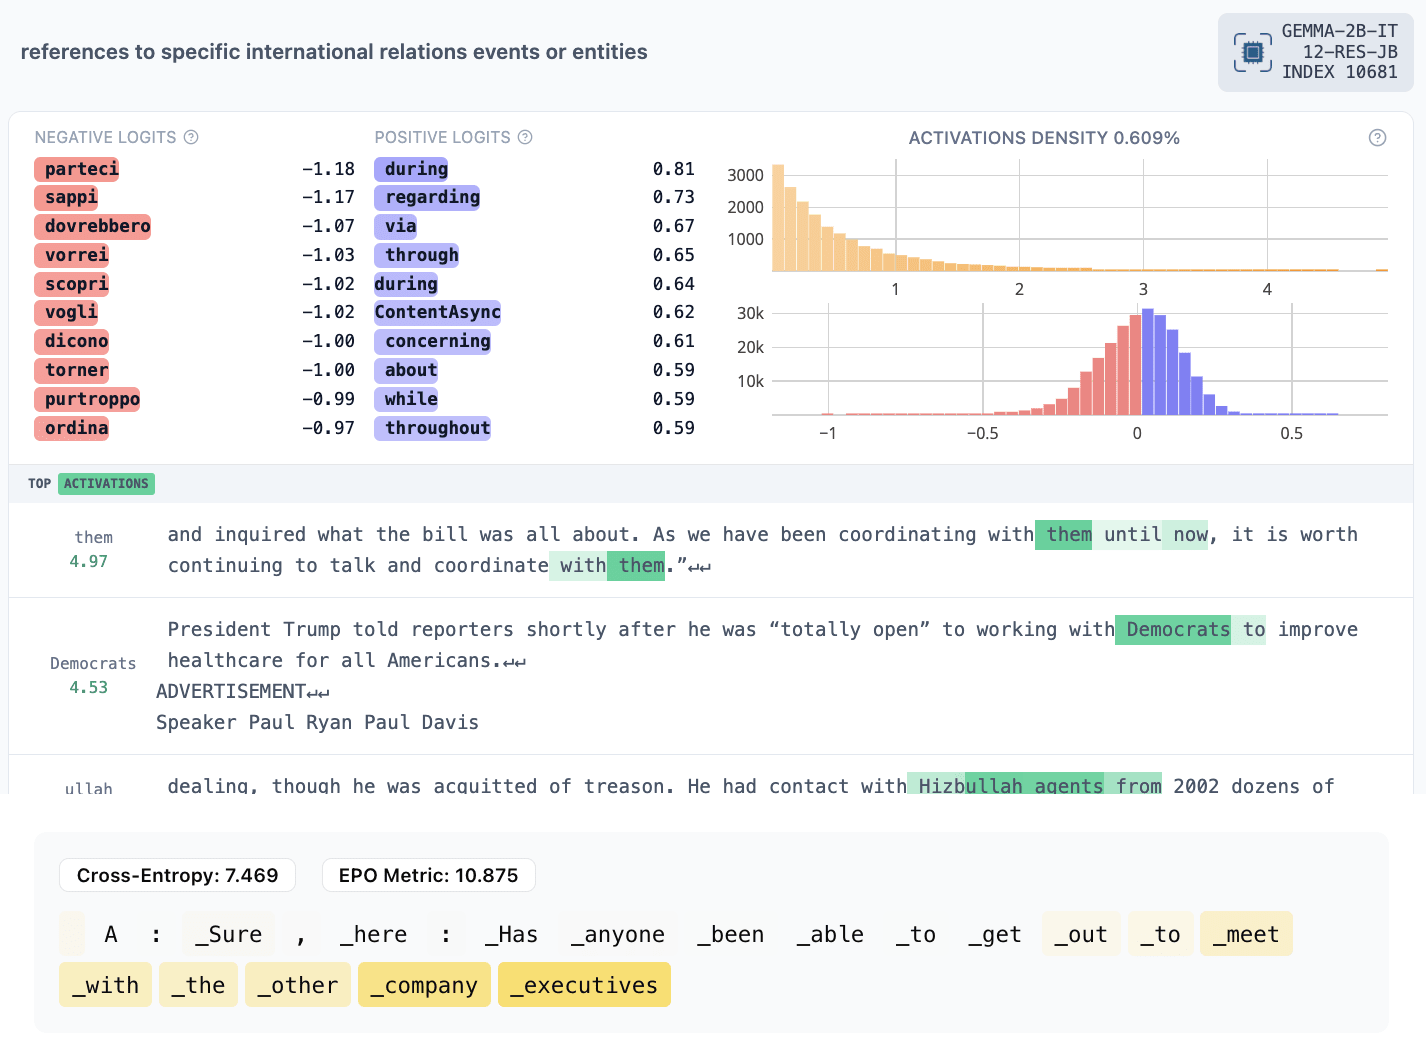Click the Cross-Entropy 7.469 badge

[177, 875]
